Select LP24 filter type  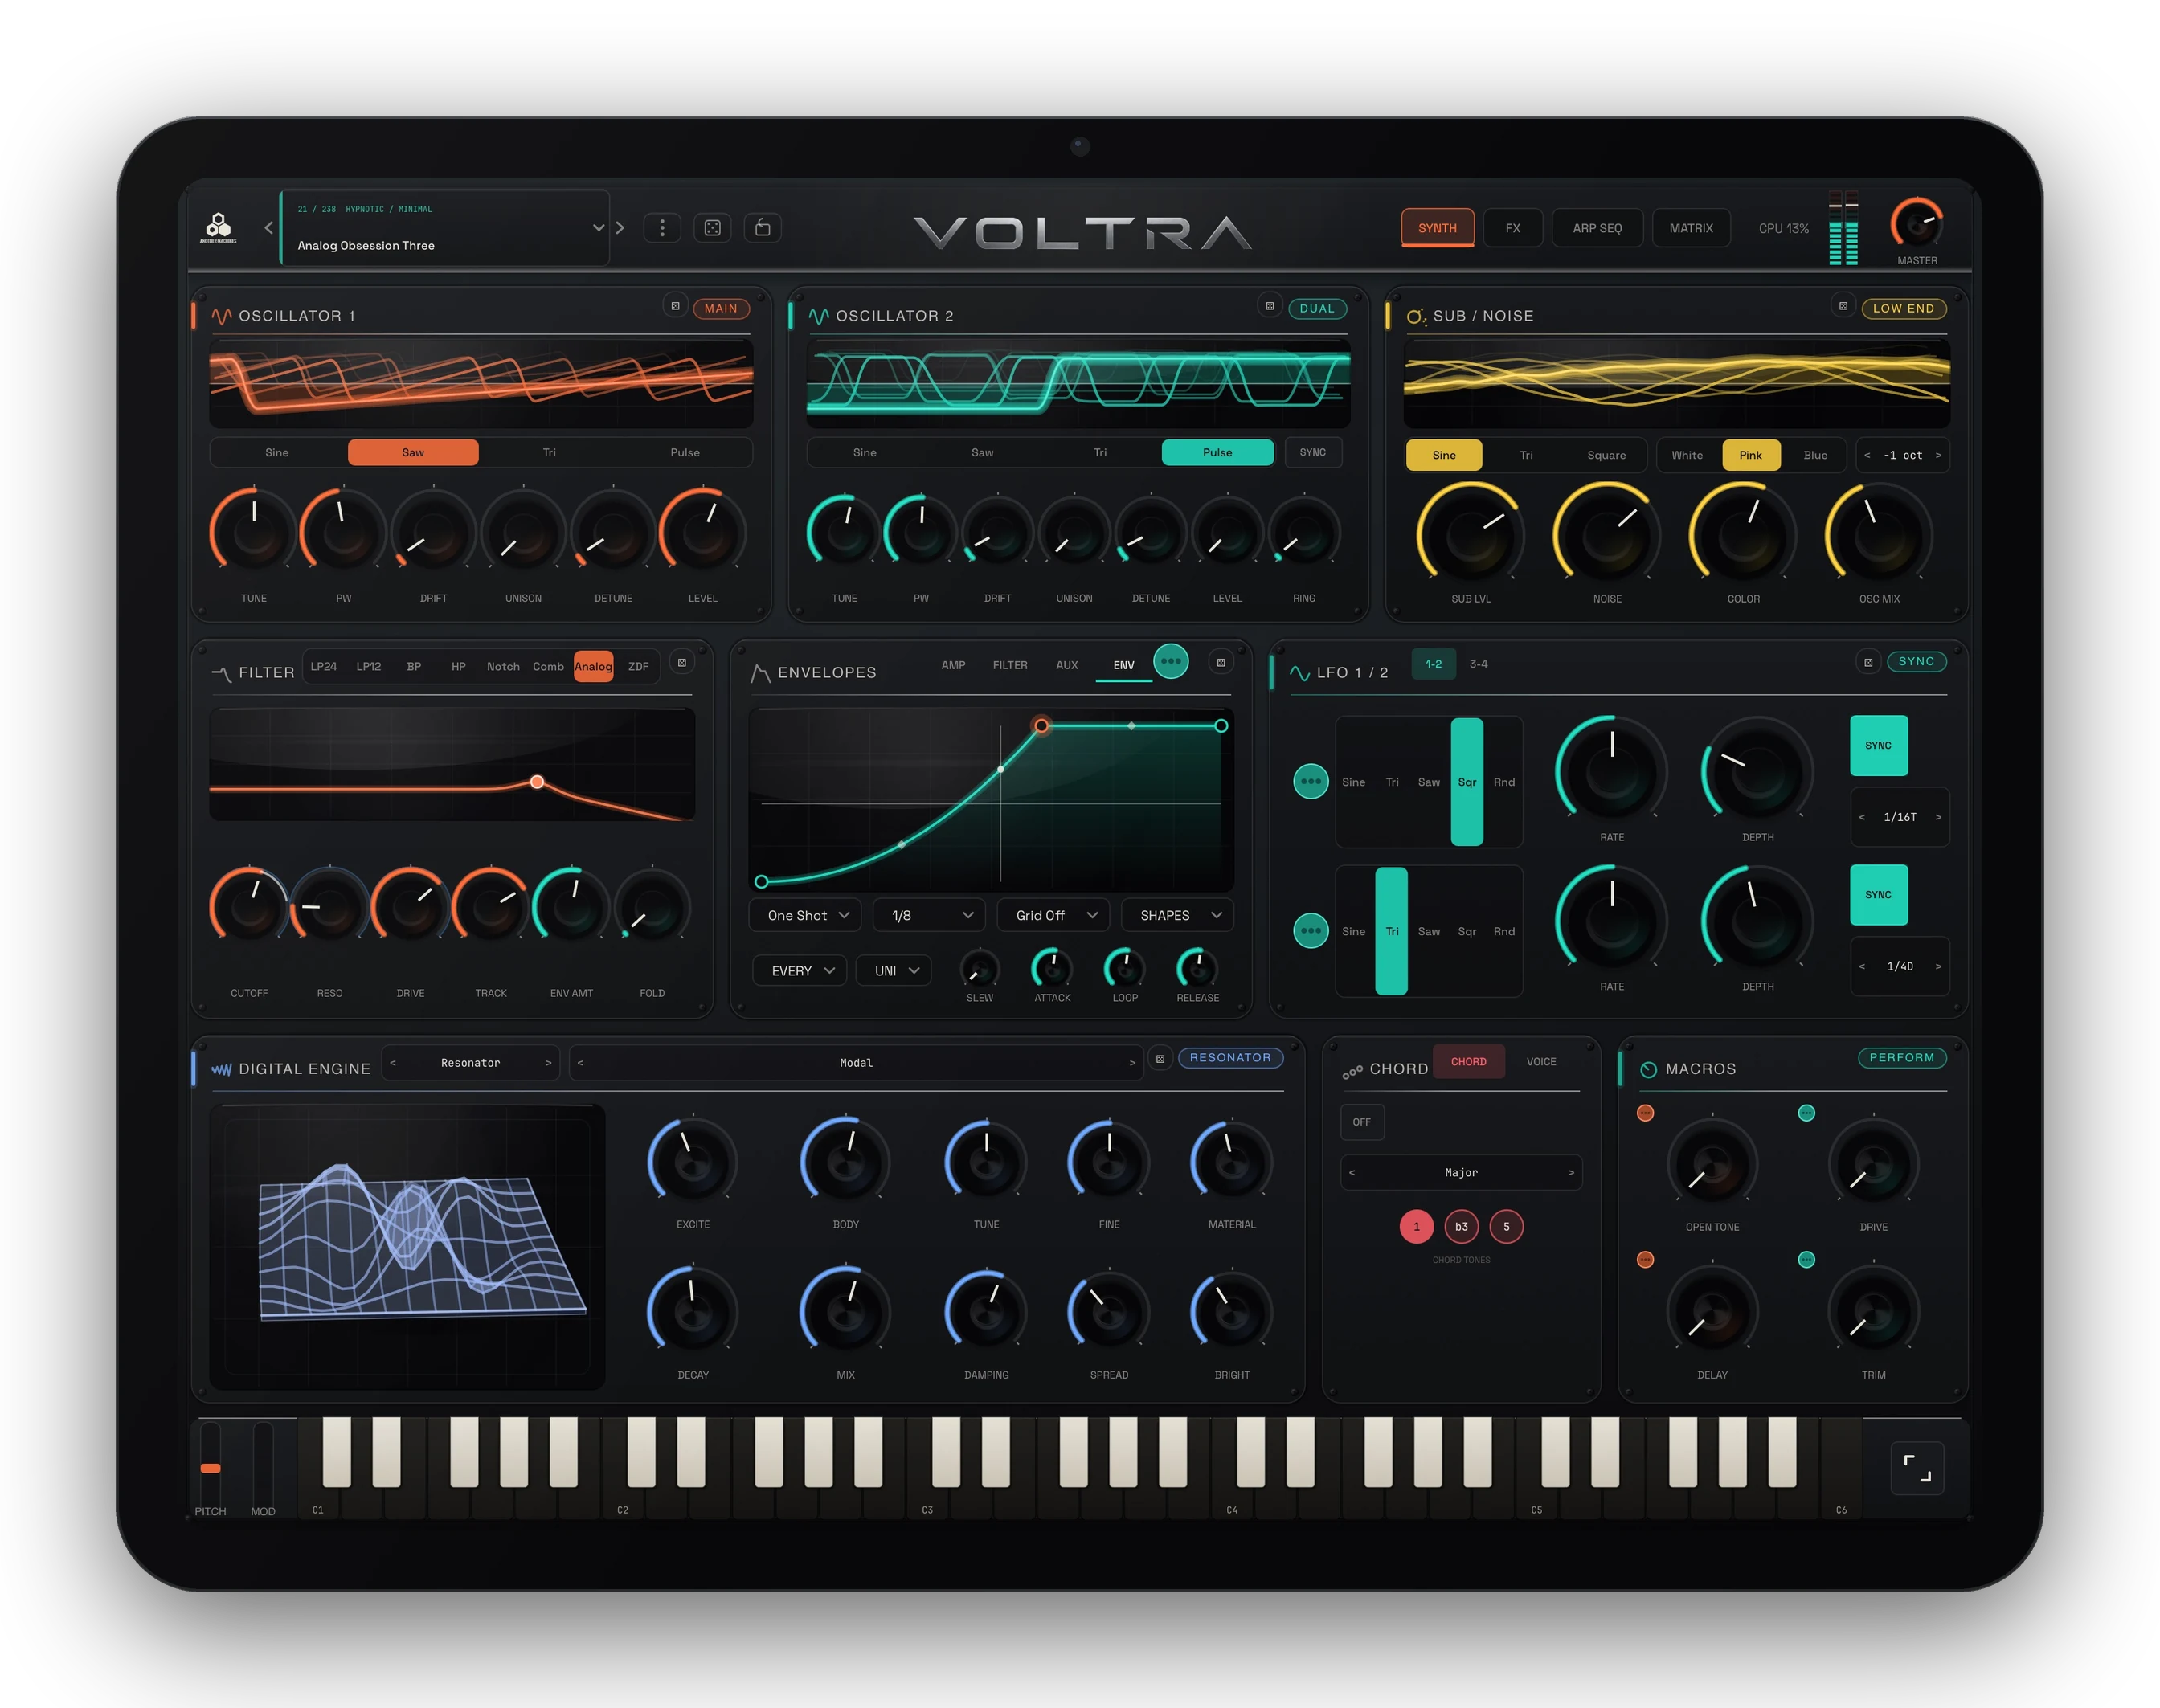coord(324,666)
